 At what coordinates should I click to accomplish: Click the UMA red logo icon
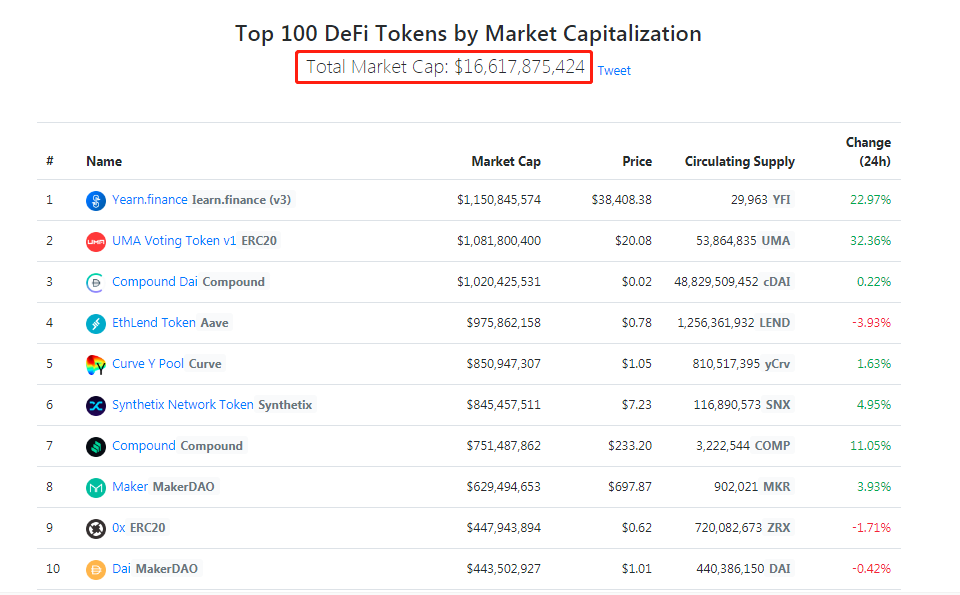coord(95,241)
